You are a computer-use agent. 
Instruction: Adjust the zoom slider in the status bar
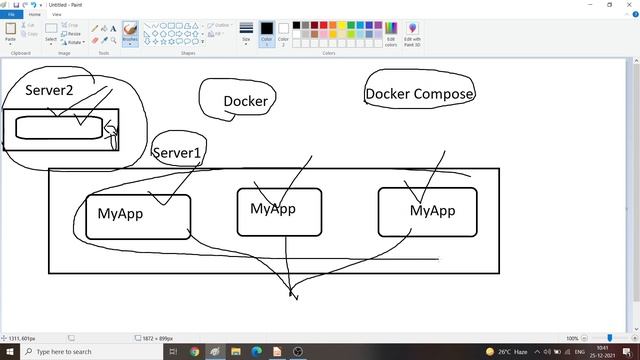coord(609,338)
